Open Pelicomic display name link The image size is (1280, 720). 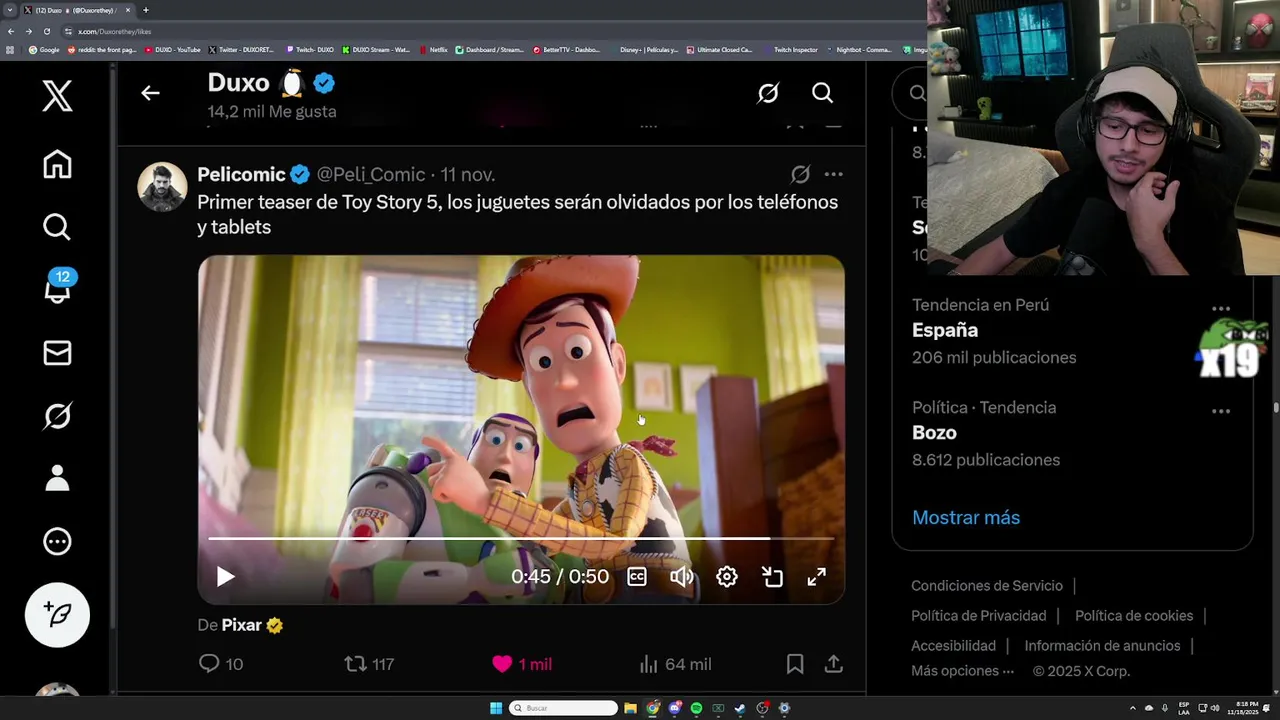coord(241,174)
